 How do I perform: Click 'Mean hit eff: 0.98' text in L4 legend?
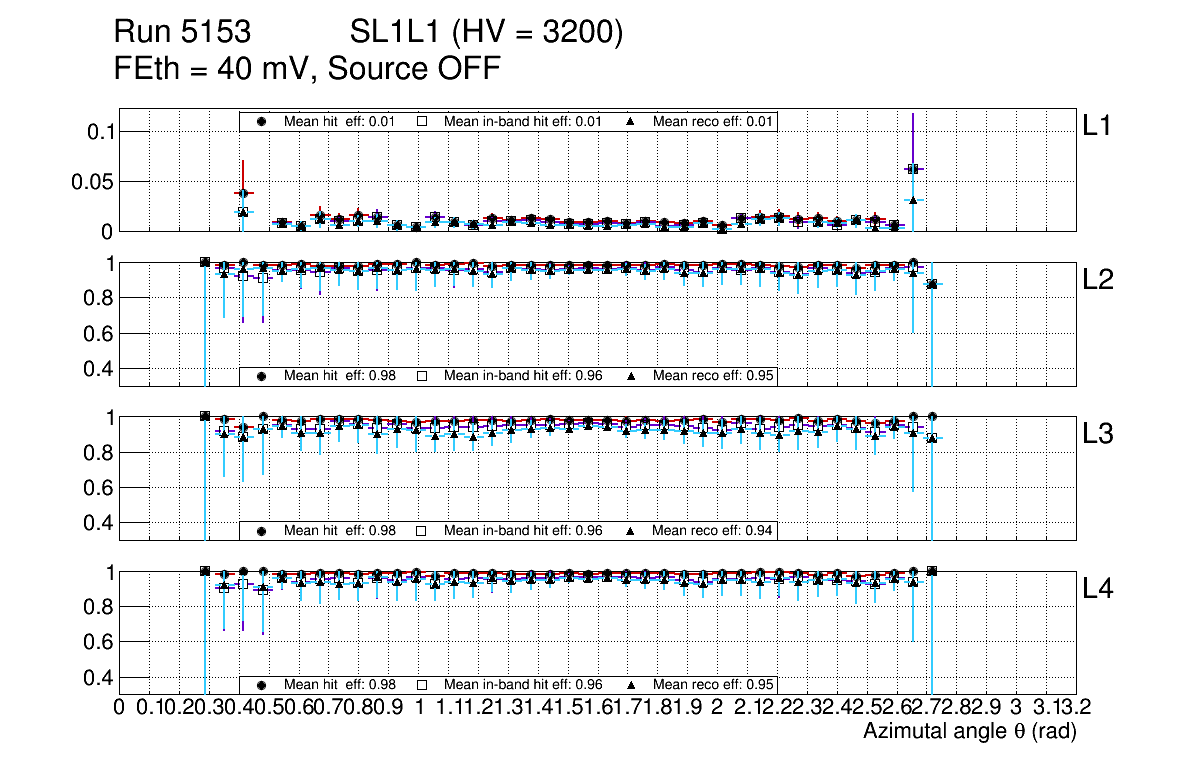[x=340, y=685]
